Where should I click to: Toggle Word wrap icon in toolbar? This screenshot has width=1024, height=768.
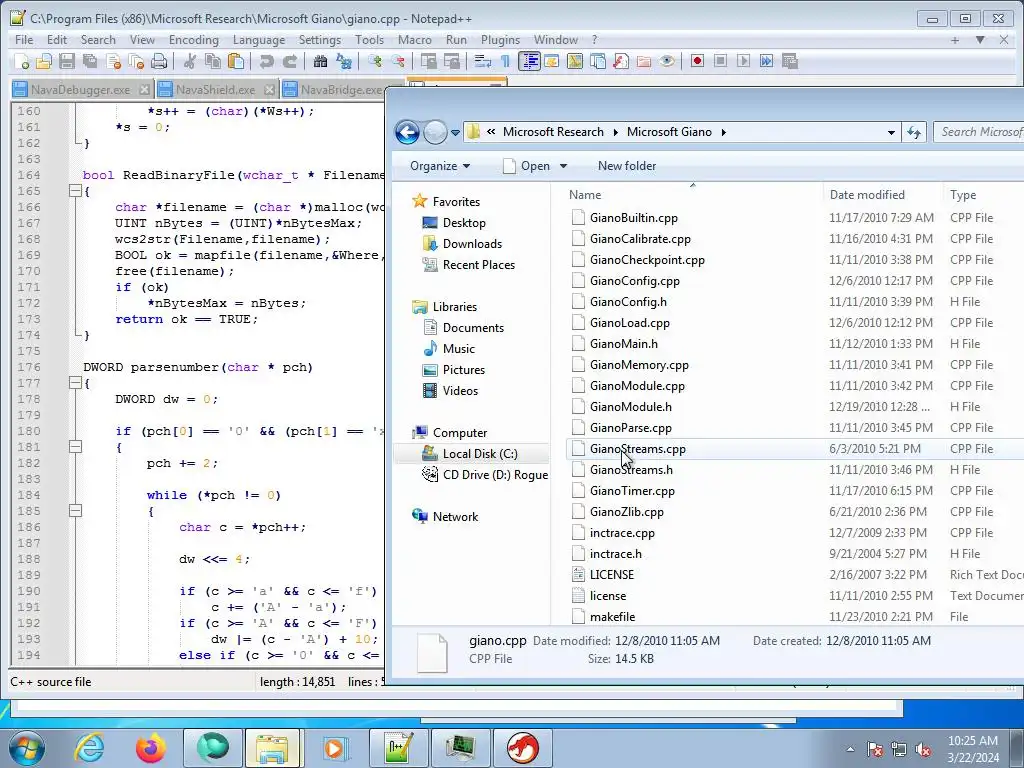pyautogui.click(x=483, y=61)
